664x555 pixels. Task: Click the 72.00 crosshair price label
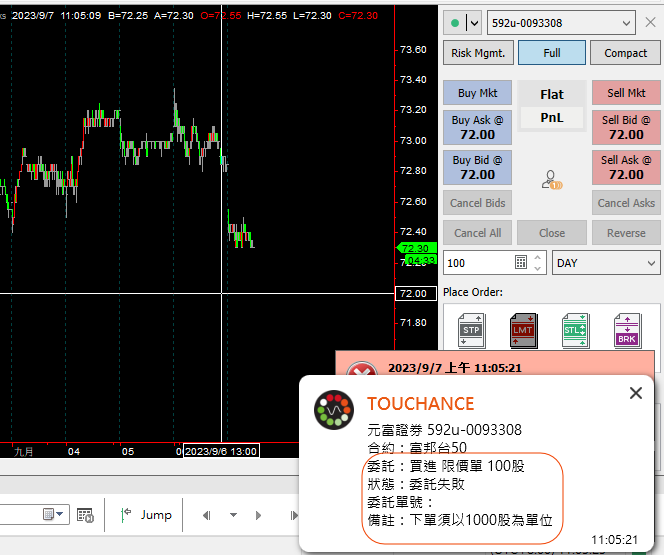pos(415,293)
